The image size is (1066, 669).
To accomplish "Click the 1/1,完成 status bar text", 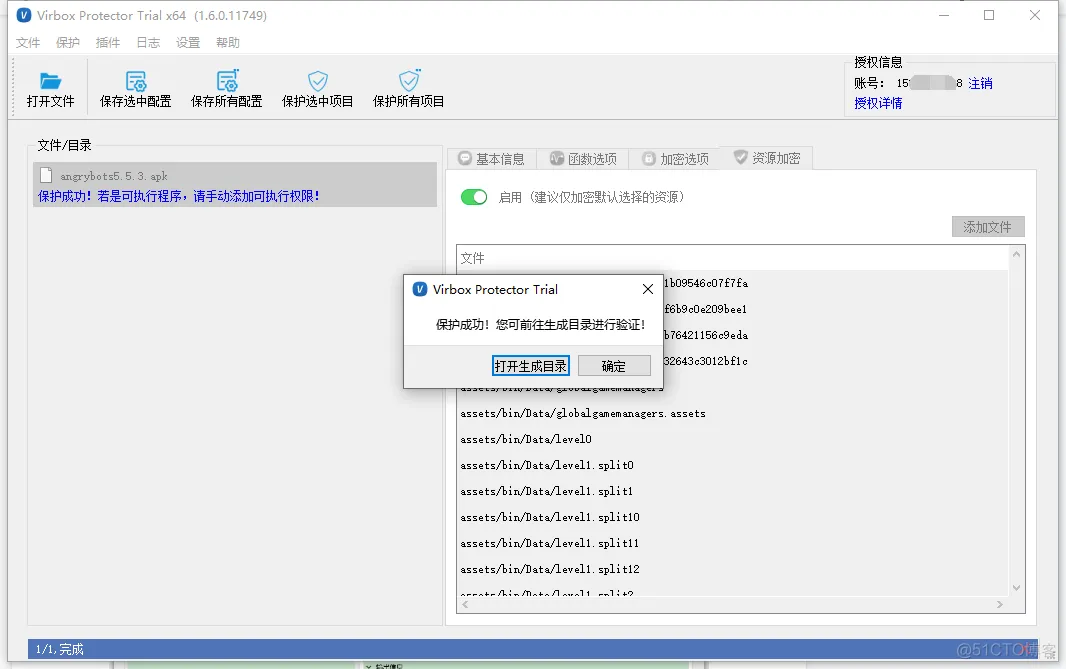I will coord(60,649).
